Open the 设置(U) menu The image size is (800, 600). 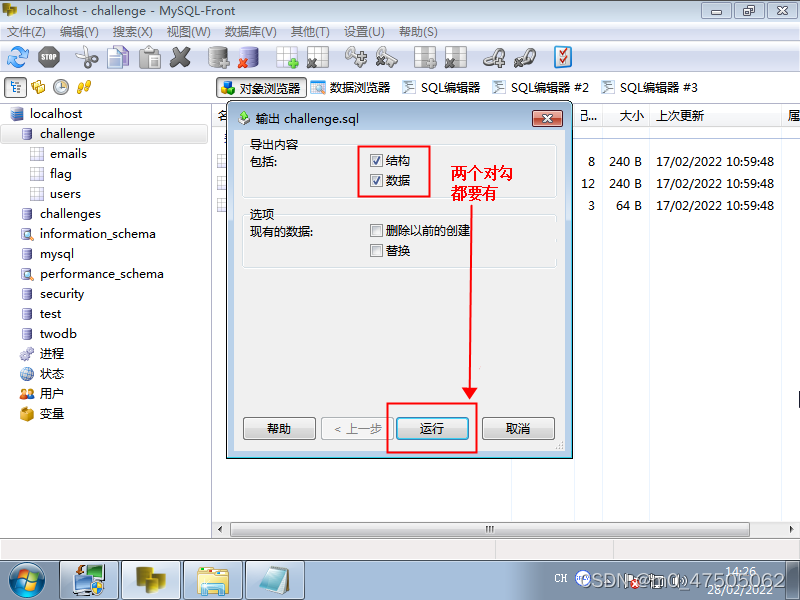point(364,32)
